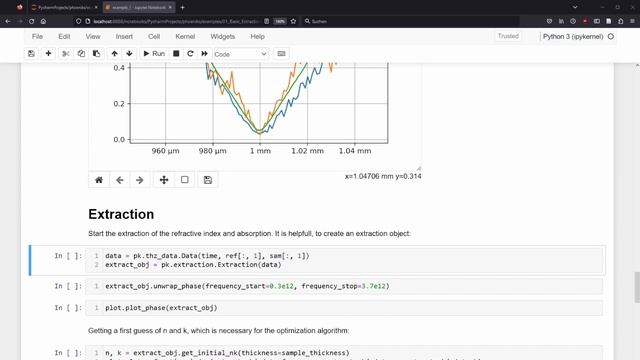Activate the plot zoom rectangle tool
This screenshot has width=640, height=360.
184,180
